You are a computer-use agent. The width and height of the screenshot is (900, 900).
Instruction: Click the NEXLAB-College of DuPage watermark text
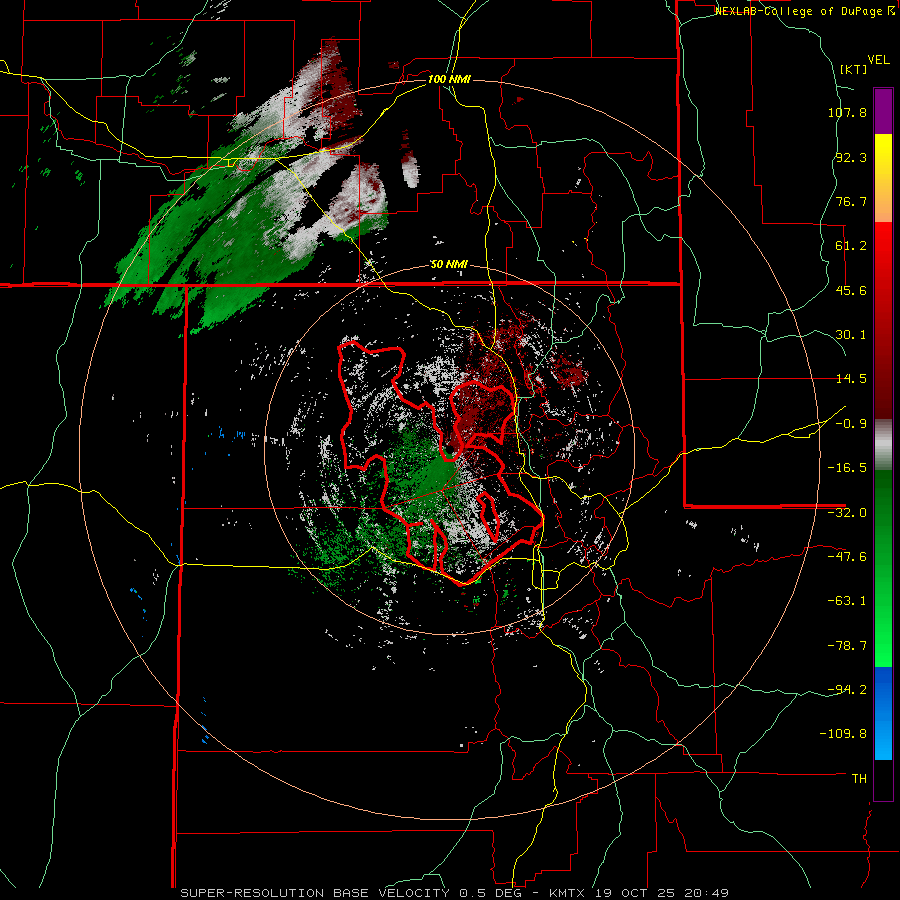coord(804,11)
